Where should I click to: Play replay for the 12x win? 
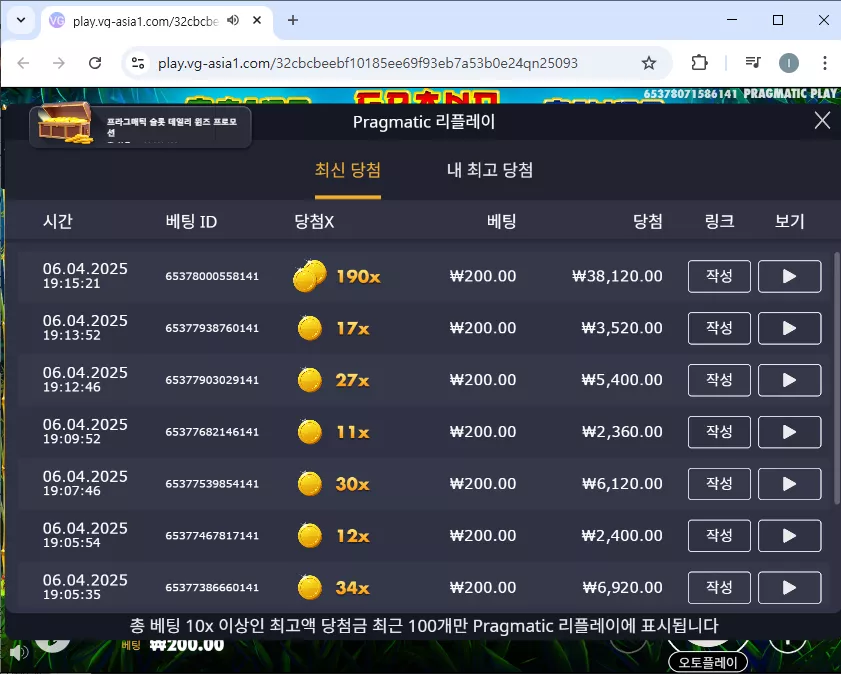(789, 536)
